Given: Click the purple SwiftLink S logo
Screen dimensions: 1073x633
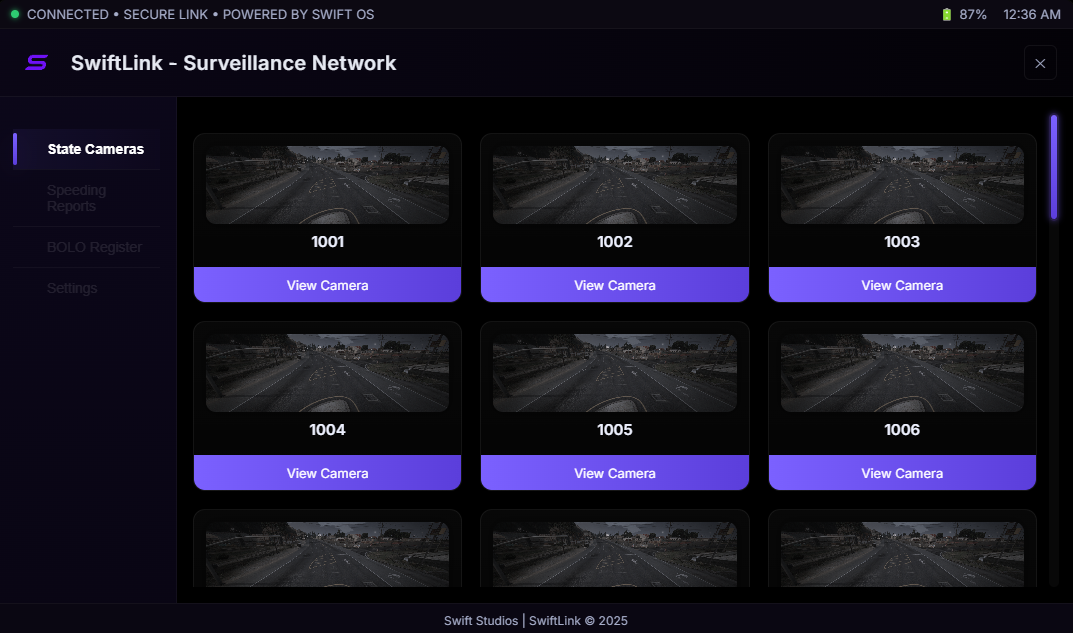Looking at the screenshot, I should click(36, 63).
